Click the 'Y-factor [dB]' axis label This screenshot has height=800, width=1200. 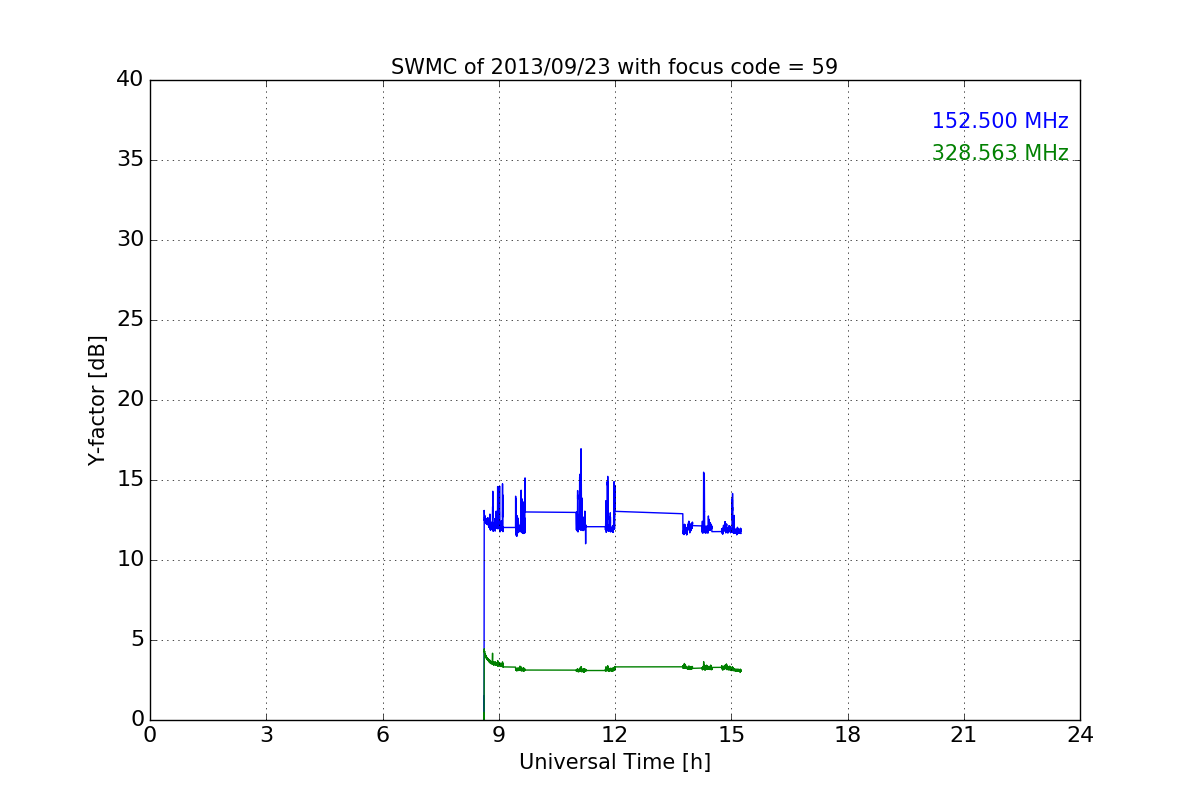pos(97,400)
